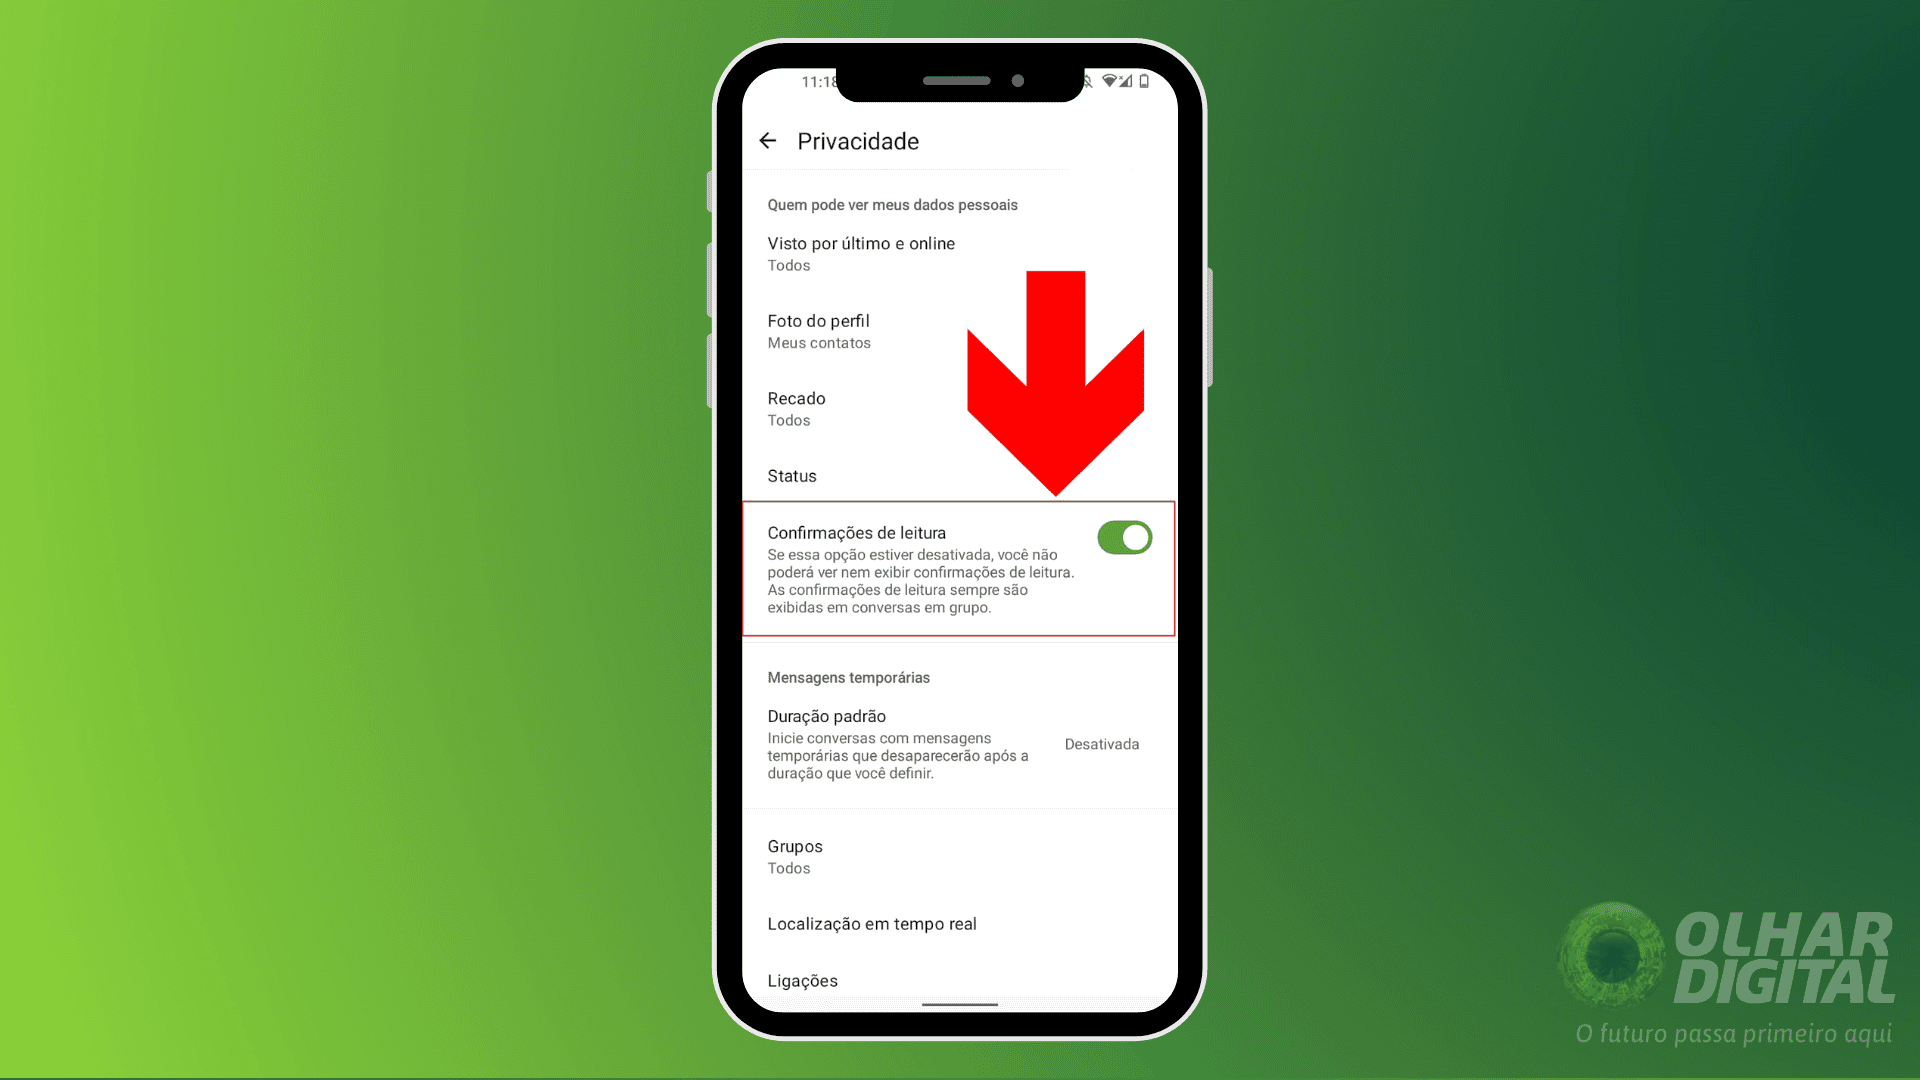Open Status privacy settings
1920x1080 pixels.
[793, 475]
